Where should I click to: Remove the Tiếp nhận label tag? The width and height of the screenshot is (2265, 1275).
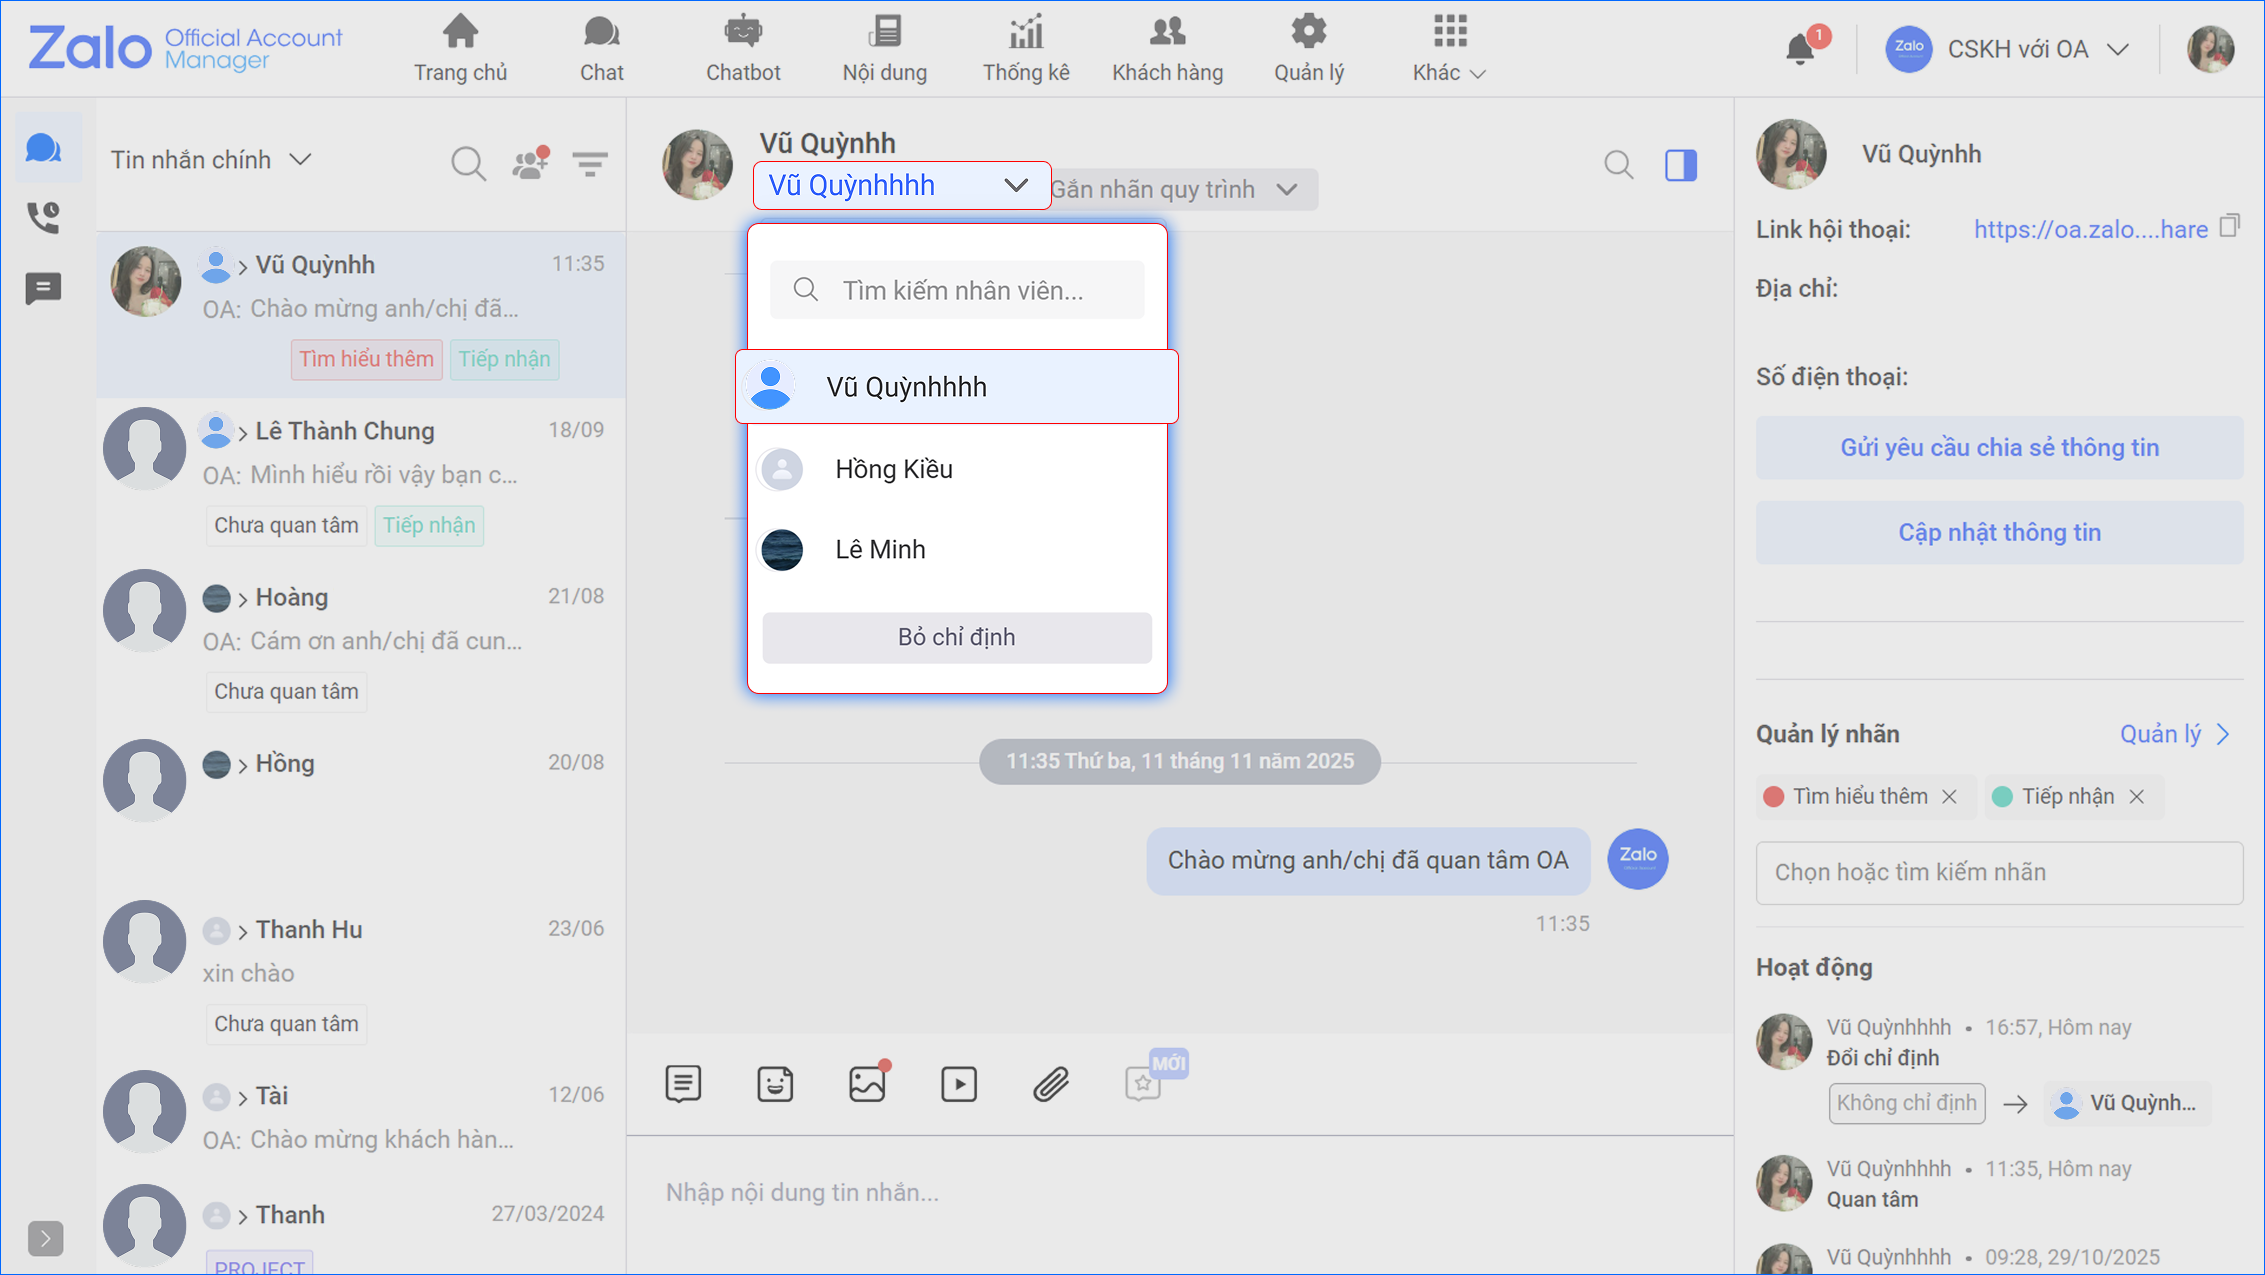(x=2137, y=797)
